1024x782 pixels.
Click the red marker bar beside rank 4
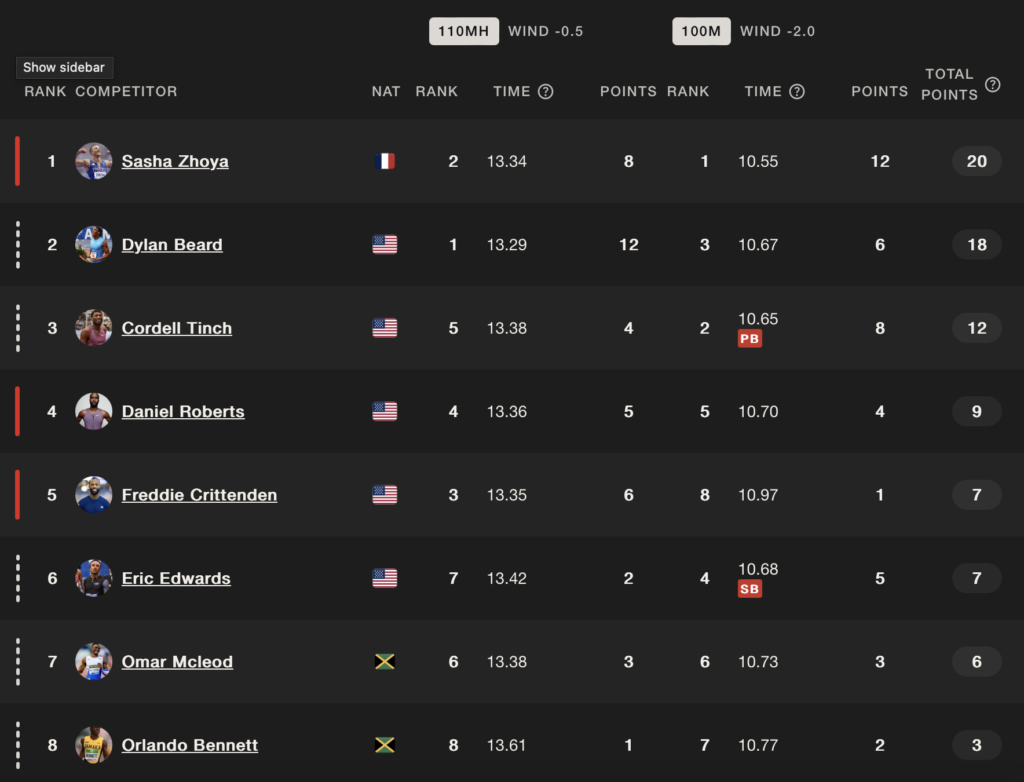18,411
